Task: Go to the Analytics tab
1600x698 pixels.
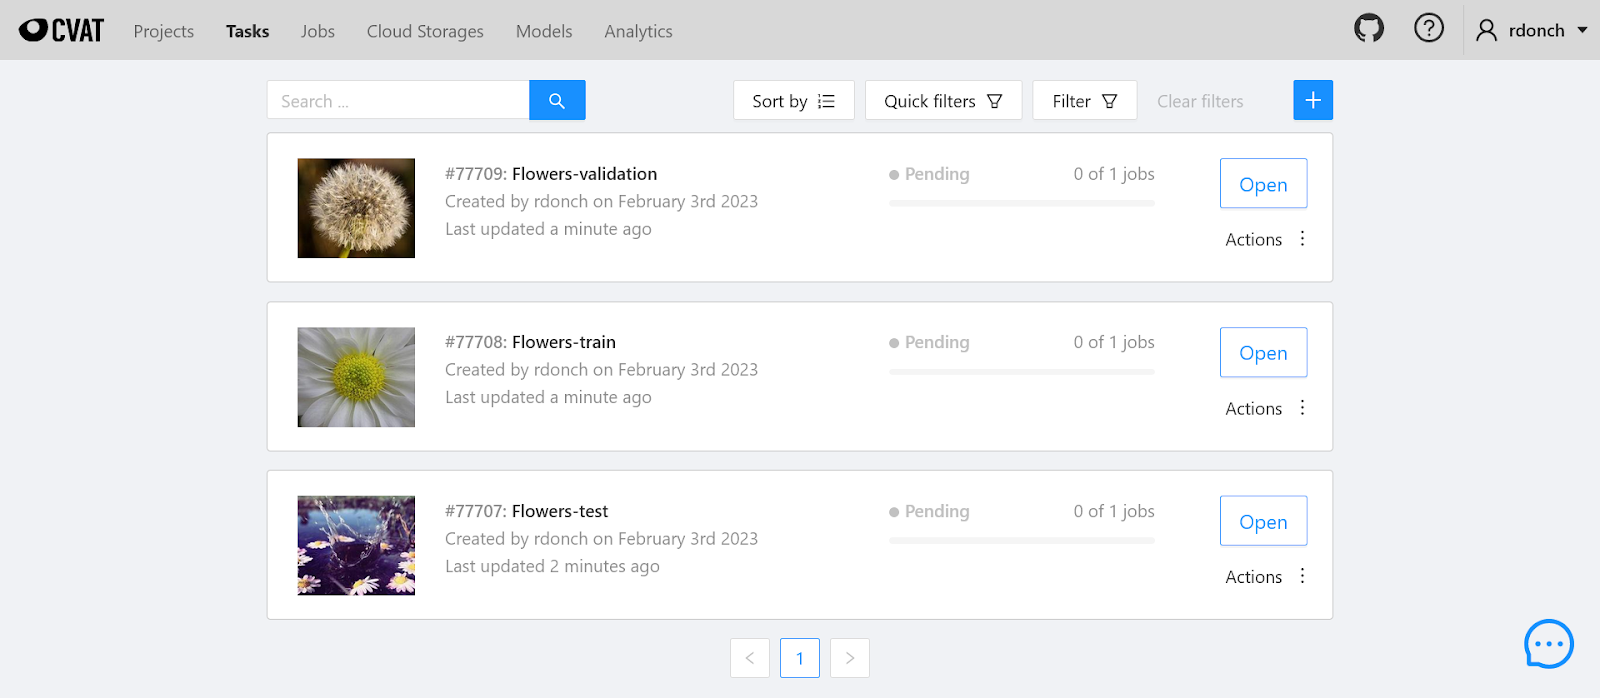Action: click(x=638, y=31)
